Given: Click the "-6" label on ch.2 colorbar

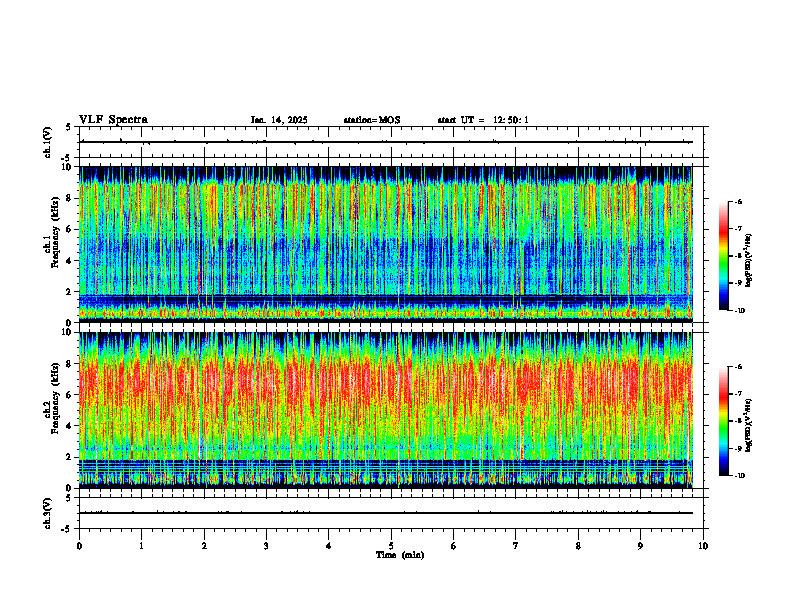Looking at the screenshot, I should 738,367.
